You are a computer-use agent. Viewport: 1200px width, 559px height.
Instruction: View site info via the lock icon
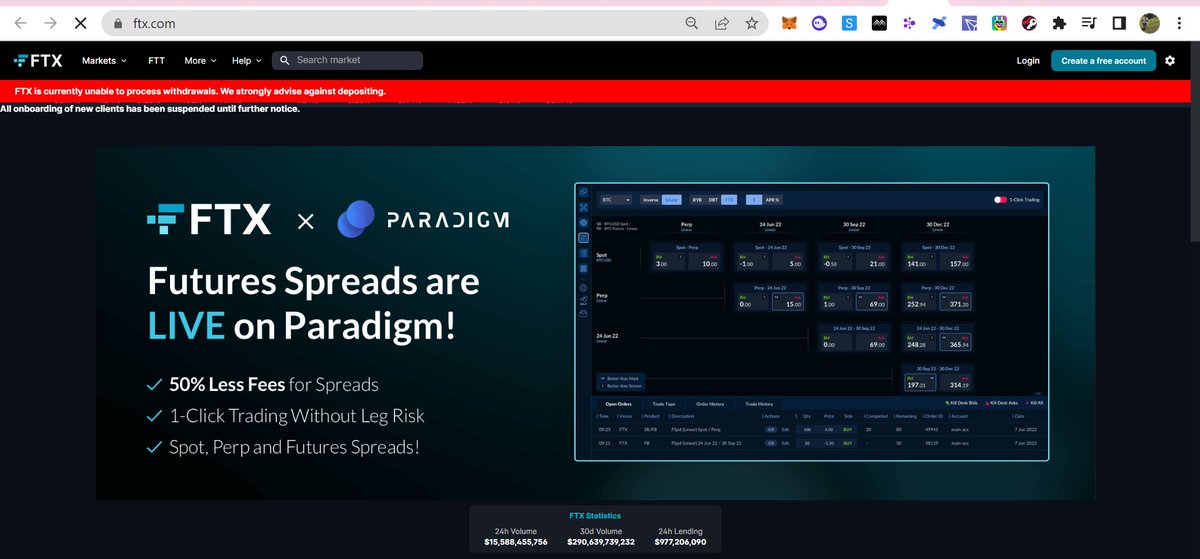click(x=118, y=23)
